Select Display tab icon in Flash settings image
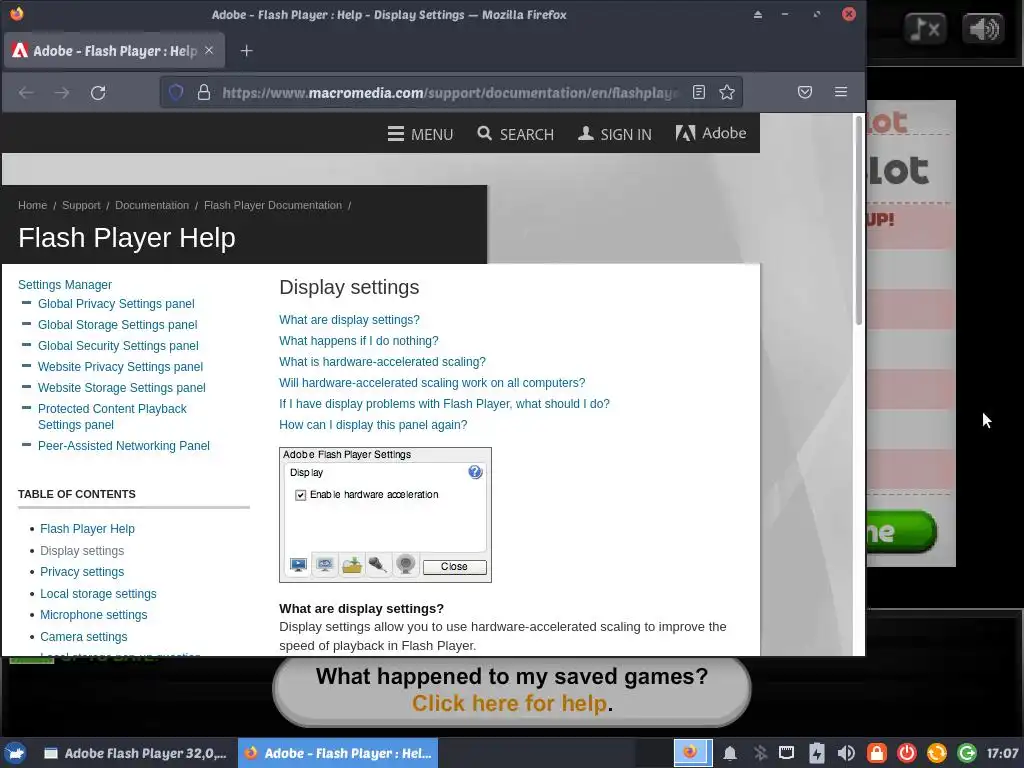1024x768 pixels. tap(298, 565)
